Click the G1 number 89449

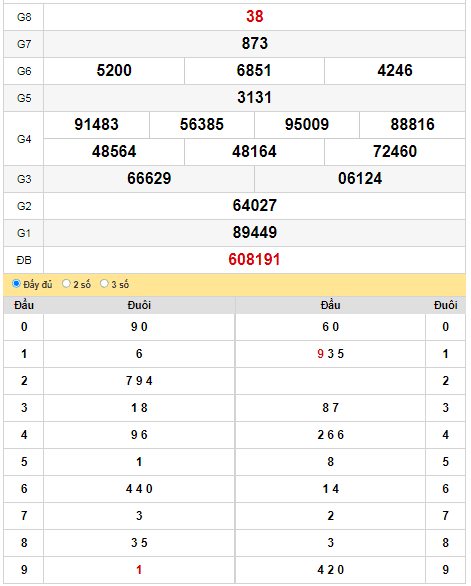pyautogui.click(x=255, y=232)
